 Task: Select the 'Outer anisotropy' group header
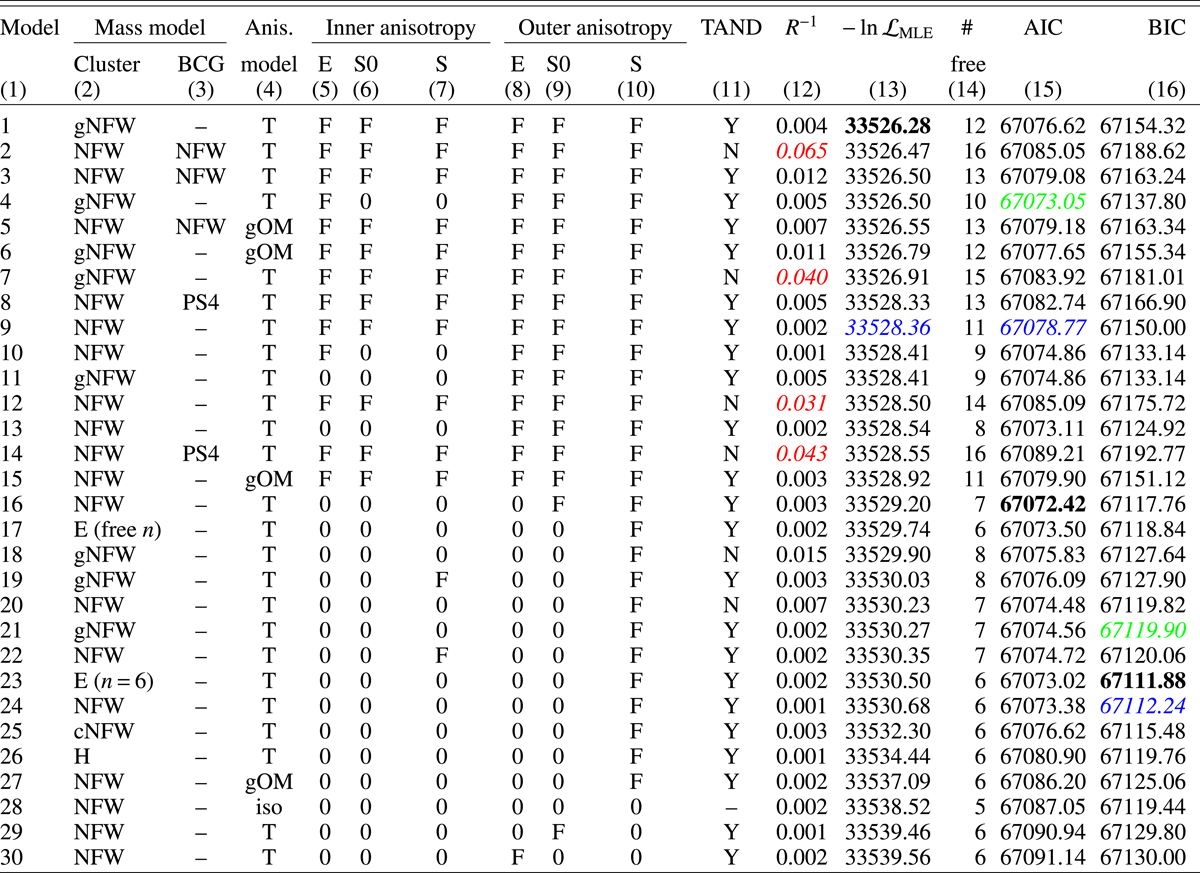[x=596, y=28]
